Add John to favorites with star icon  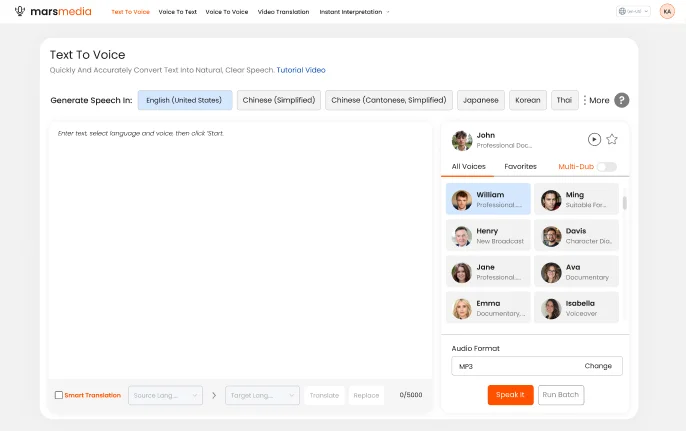(x=612, y=140)
